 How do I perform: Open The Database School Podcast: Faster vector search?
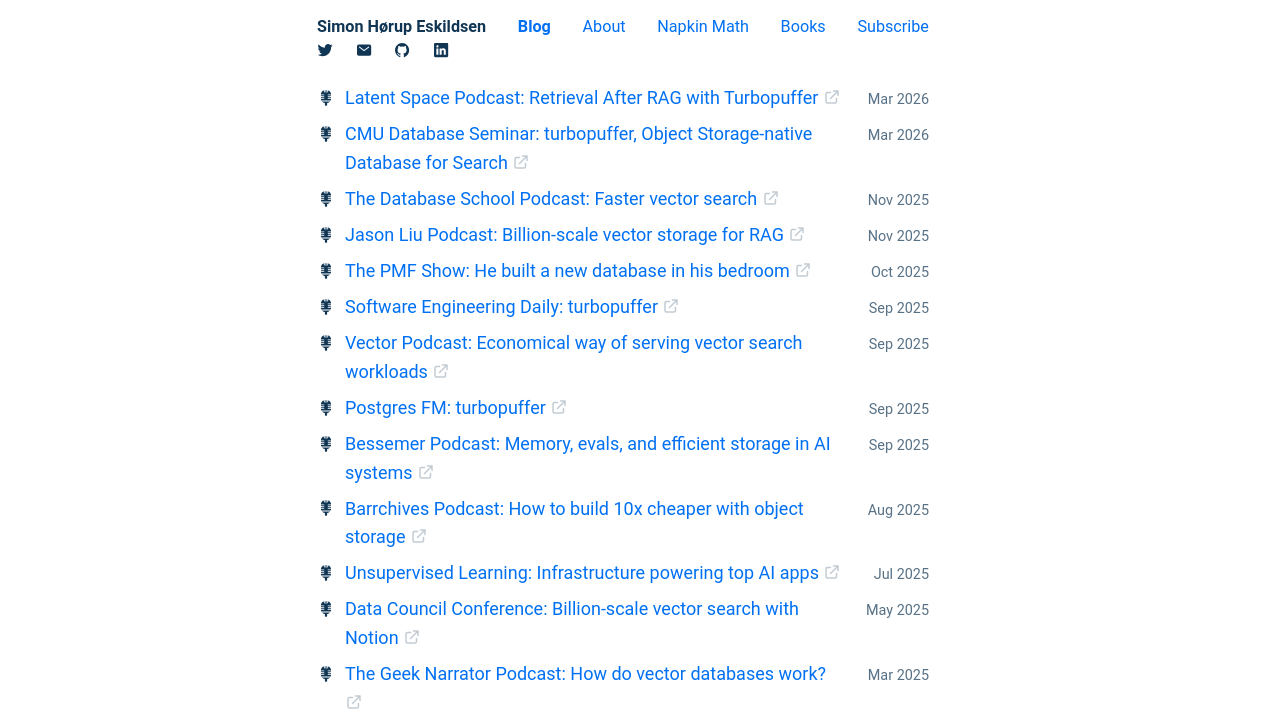coord(551,199)
